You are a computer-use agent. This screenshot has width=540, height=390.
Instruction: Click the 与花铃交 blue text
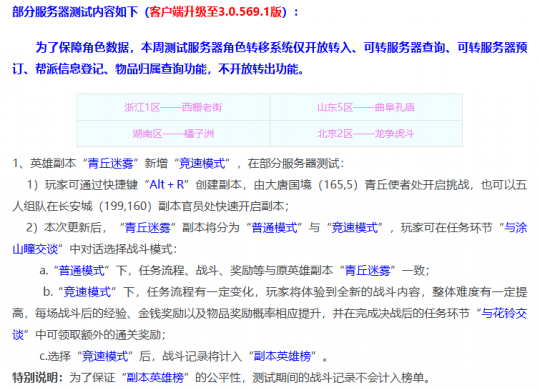pyautogui.click(x=504, y=313)
